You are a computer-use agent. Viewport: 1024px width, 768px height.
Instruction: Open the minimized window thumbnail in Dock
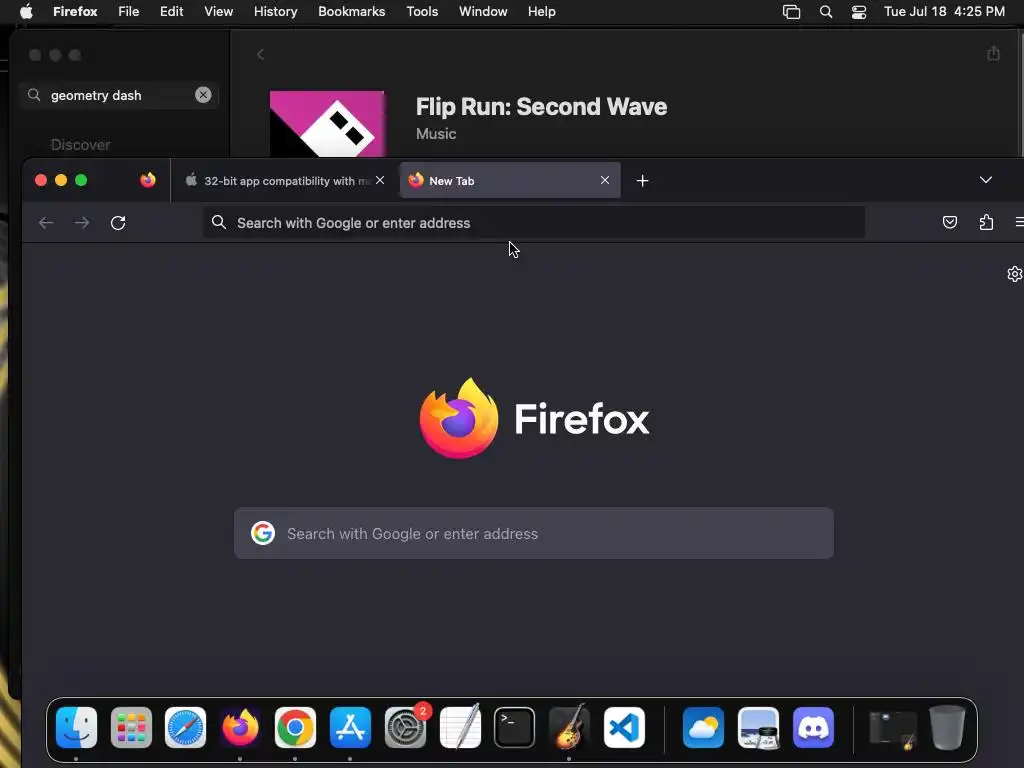tap(893, 729)
